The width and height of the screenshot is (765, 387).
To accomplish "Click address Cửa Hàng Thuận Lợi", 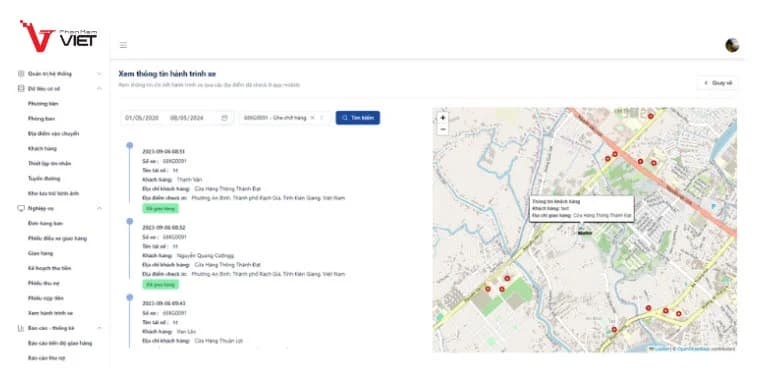I will [219, 341].
